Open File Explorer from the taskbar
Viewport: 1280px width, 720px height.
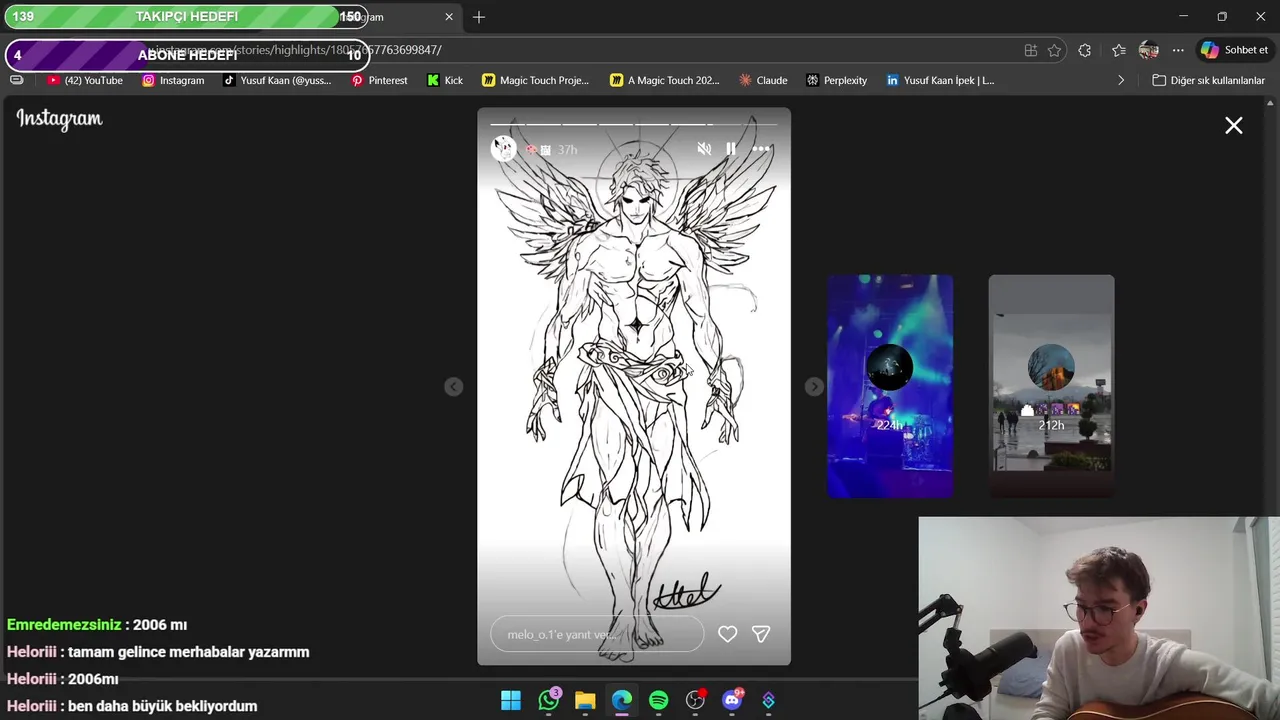point(585,700)
